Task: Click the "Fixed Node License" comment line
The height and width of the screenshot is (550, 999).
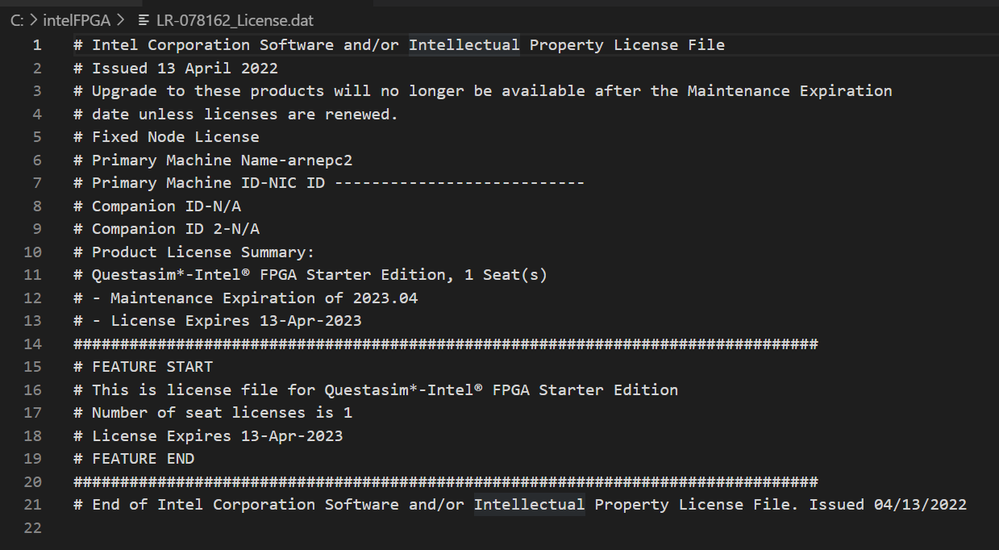Action: pyautogui.click(x=175, y=137)
